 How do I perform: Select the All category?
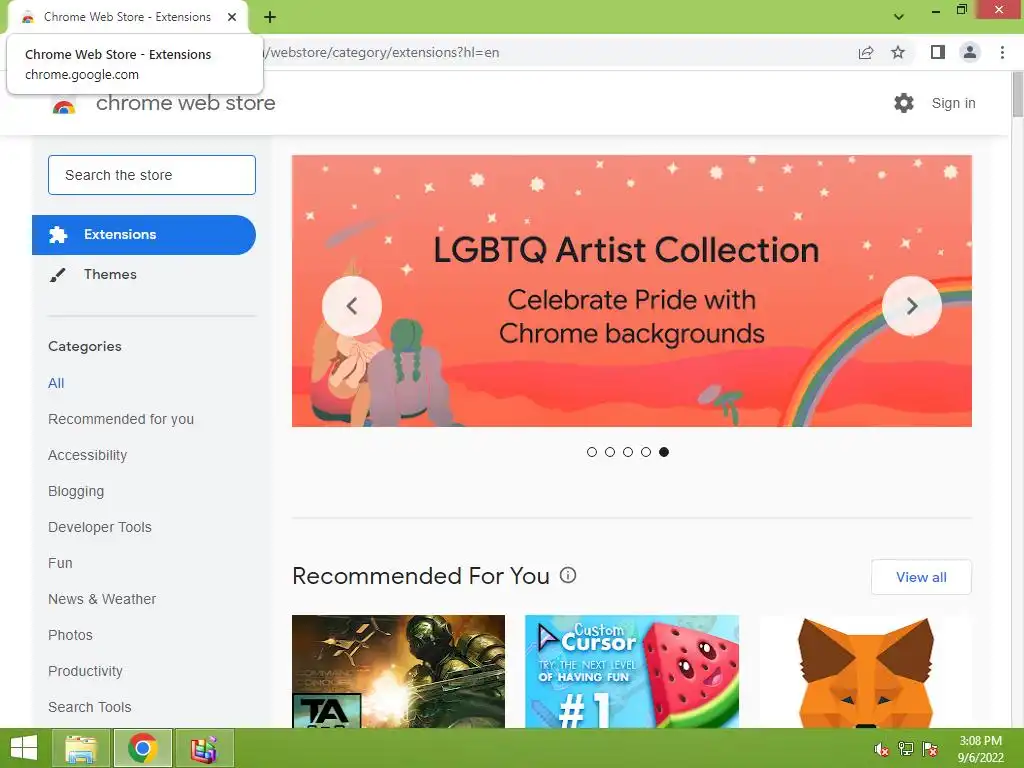(x=56, y=383)
